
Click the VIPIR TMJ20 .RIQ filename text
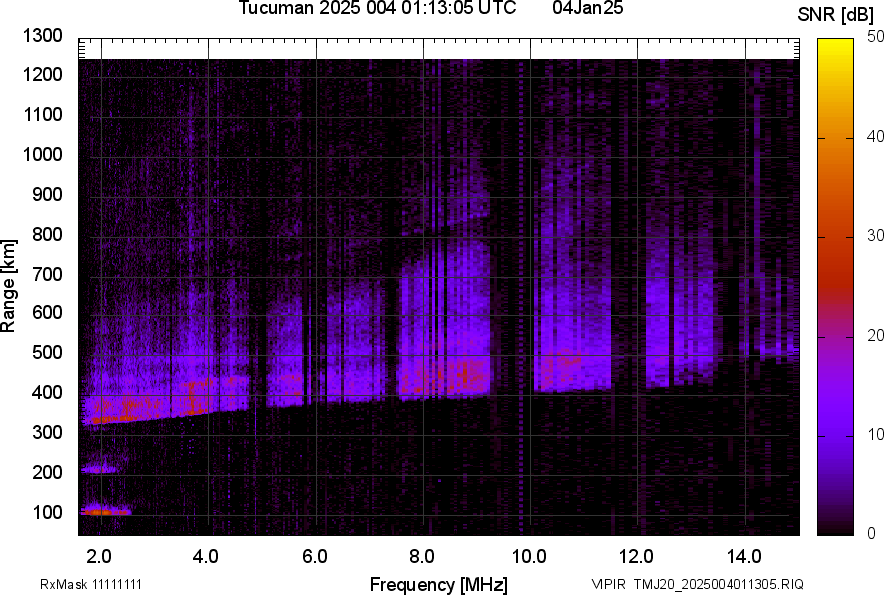[697, 584]
